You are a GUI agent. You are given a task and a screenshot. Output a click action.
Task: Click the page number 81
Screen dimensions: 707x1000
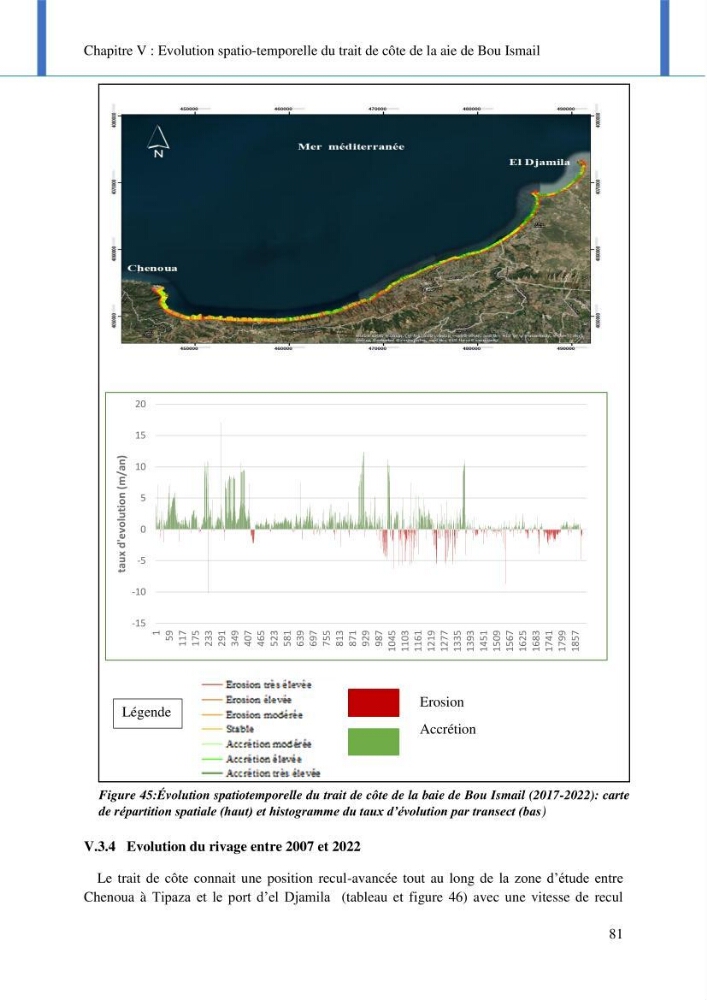[615, 934]
